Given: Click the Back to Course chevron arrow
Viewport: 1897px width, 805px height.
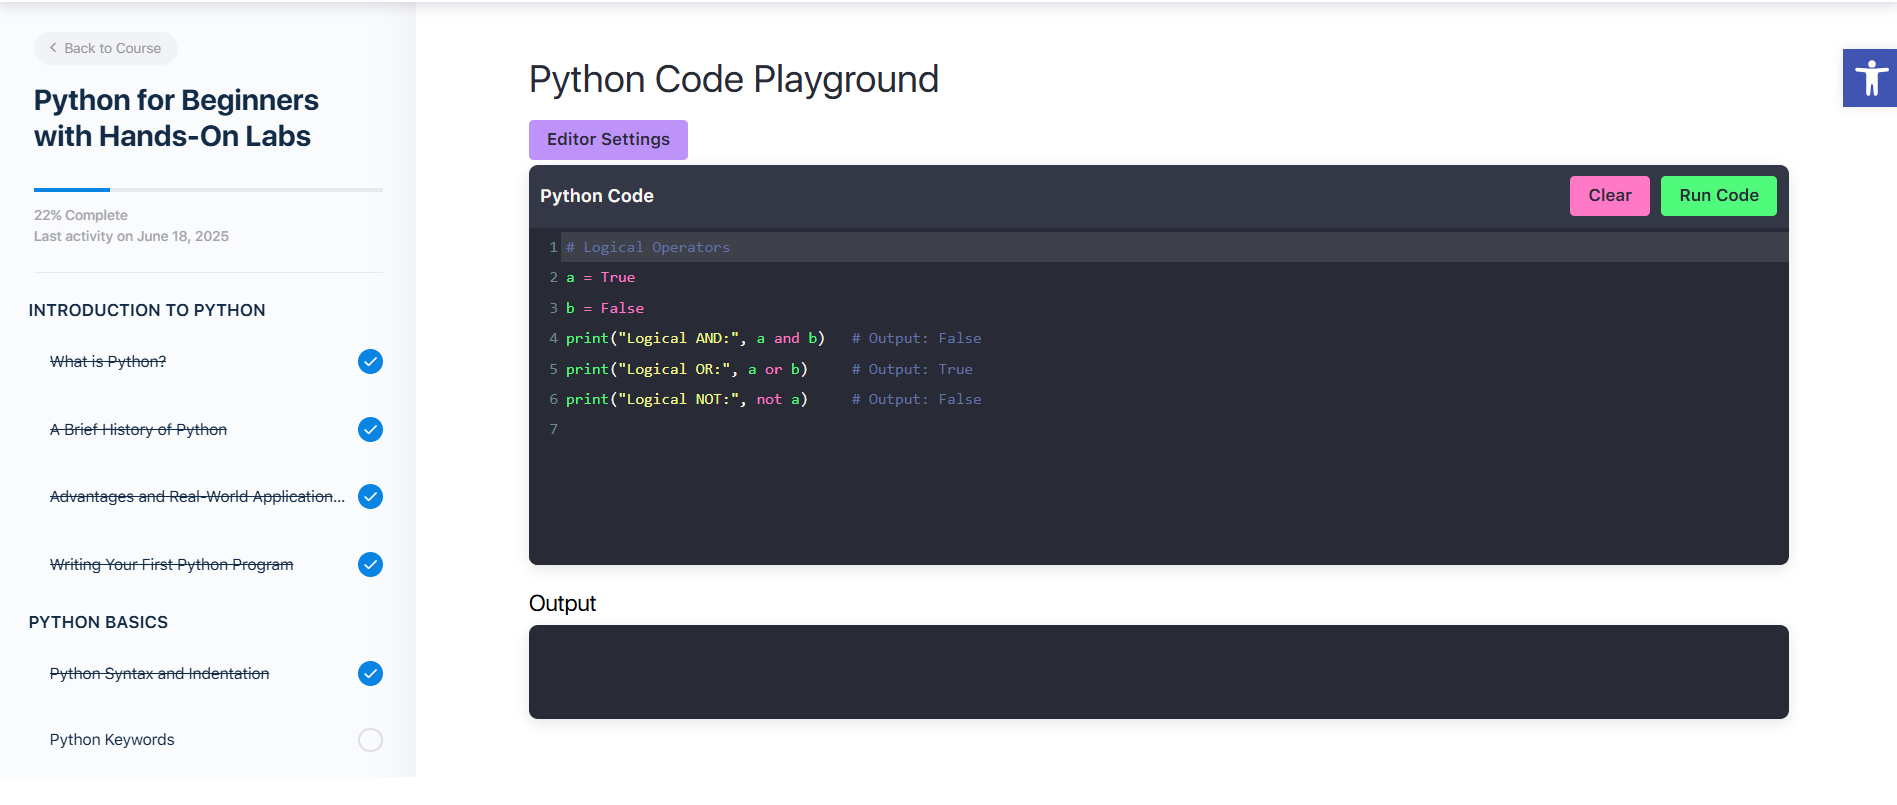Looking at the screenshot, I should pos(53,48).
